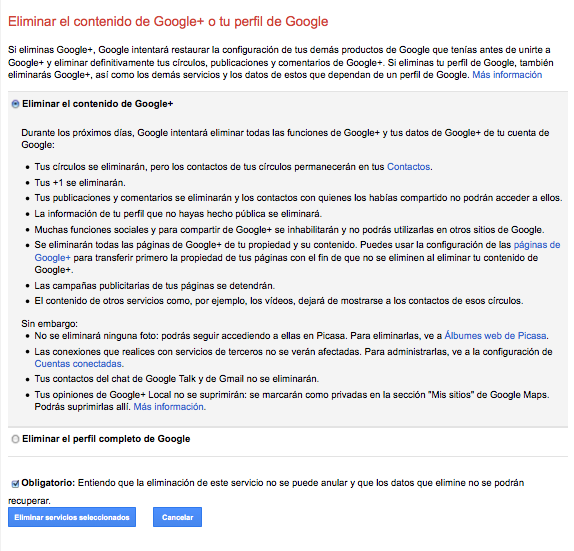Select 'Eliminar el perfil completo de Google' radio
Image resolution: width=574 pixels, height=551 pixels.
point(15,439)
